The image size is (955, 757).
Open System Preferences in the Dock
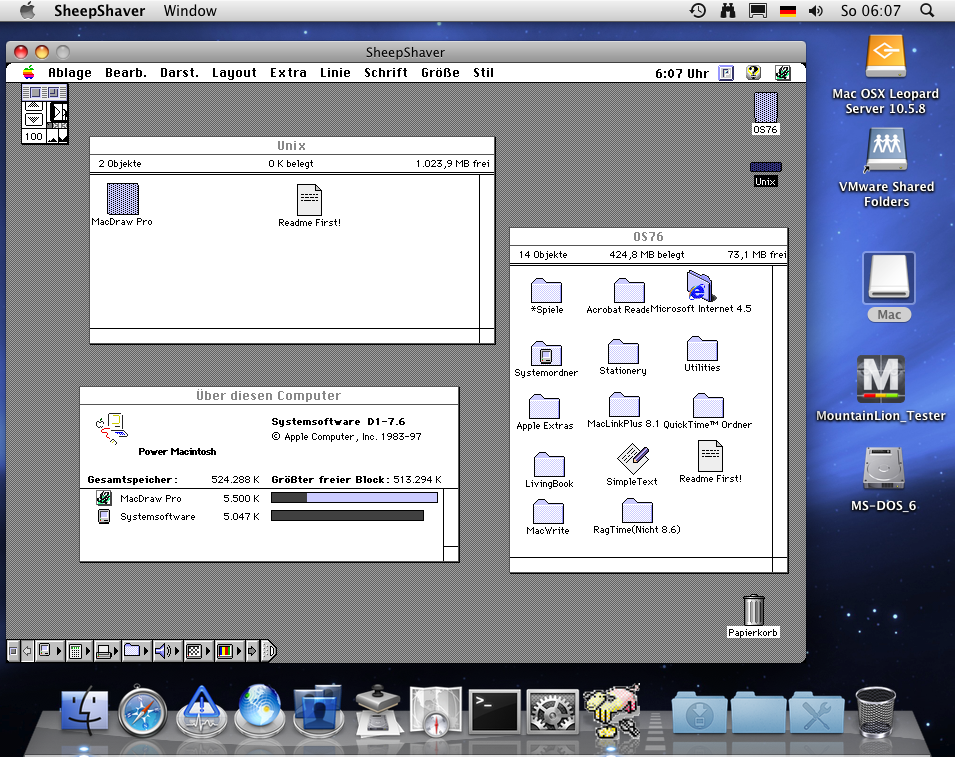pos(552,712)
